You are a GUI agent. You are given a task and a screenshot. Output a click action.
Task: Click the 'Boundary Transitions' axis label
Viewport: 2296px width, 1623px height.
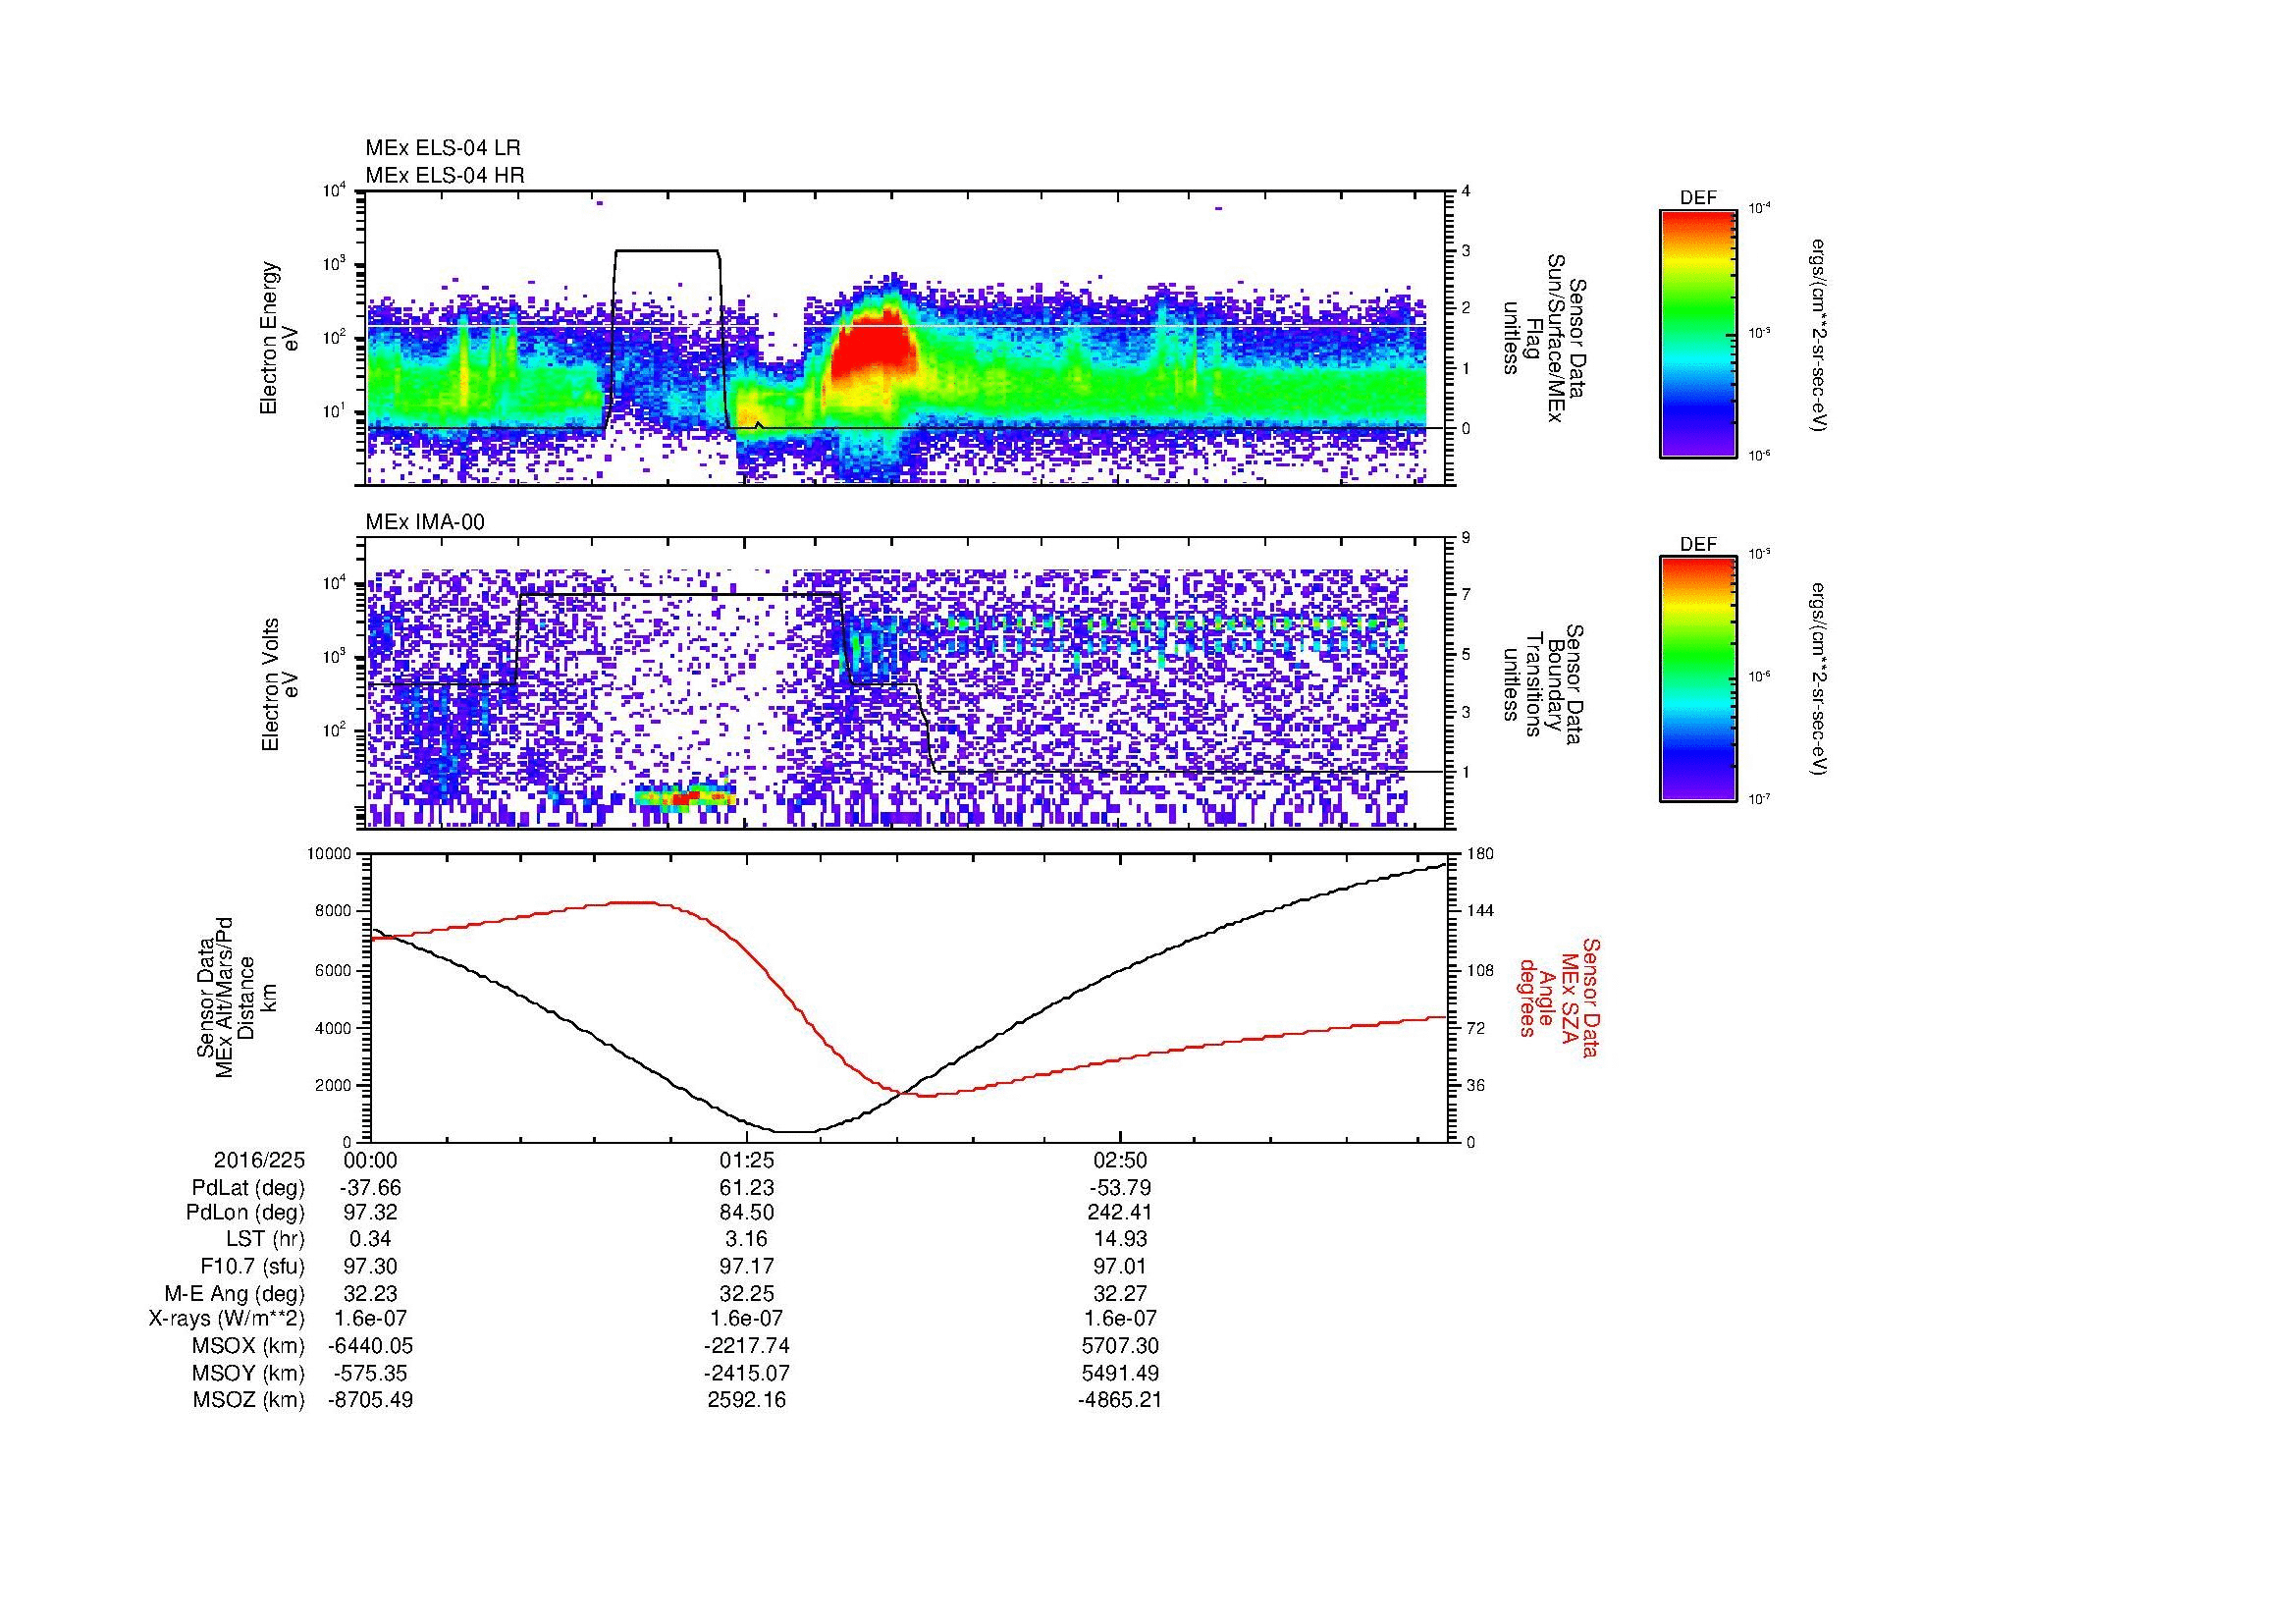point(1543,684)
